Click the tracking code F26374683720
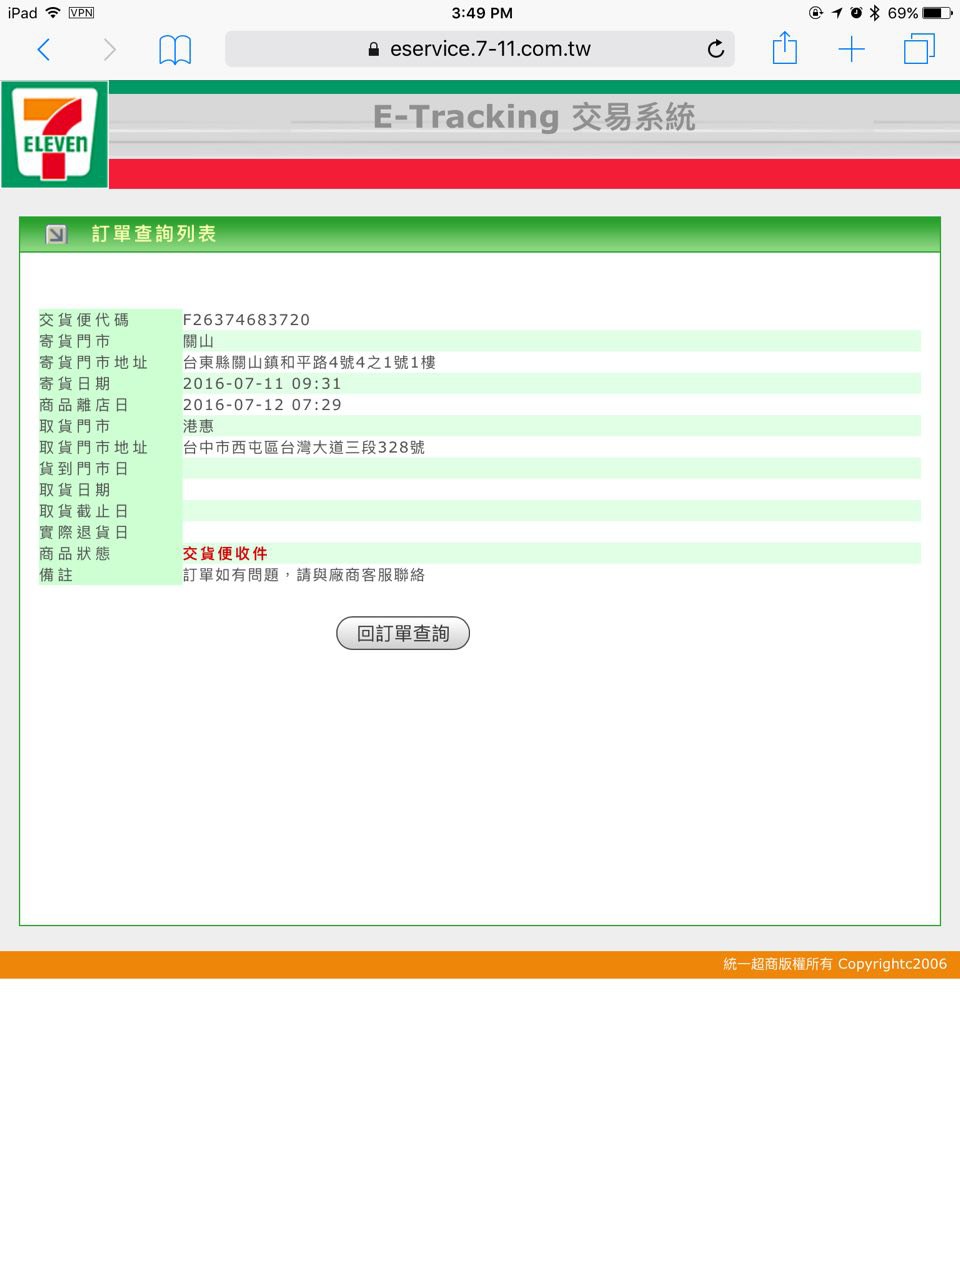Image resolution: width=960 pixels, height=1280 pixels. tap(246, 320)
